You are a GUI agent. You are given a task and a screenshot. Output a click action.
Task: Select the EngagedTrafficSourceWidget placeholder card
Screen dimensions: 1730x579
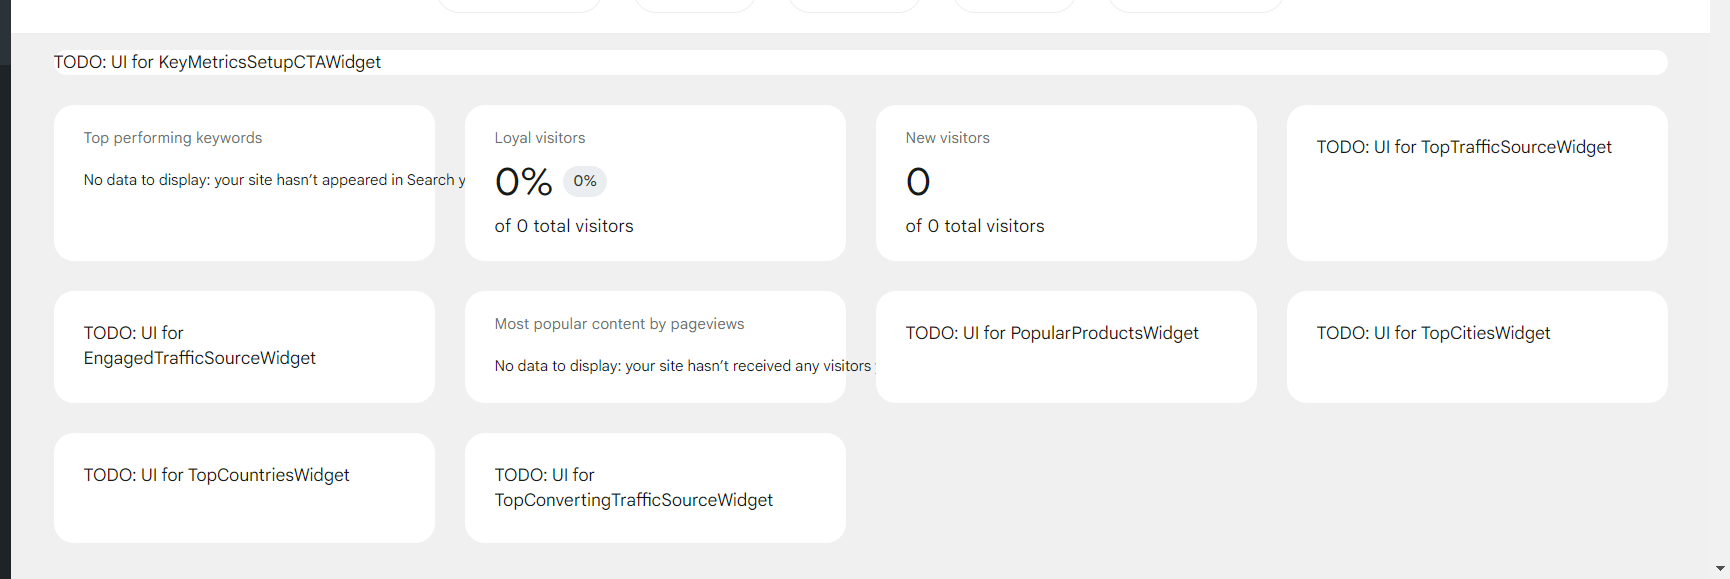(x=244, y=345)
